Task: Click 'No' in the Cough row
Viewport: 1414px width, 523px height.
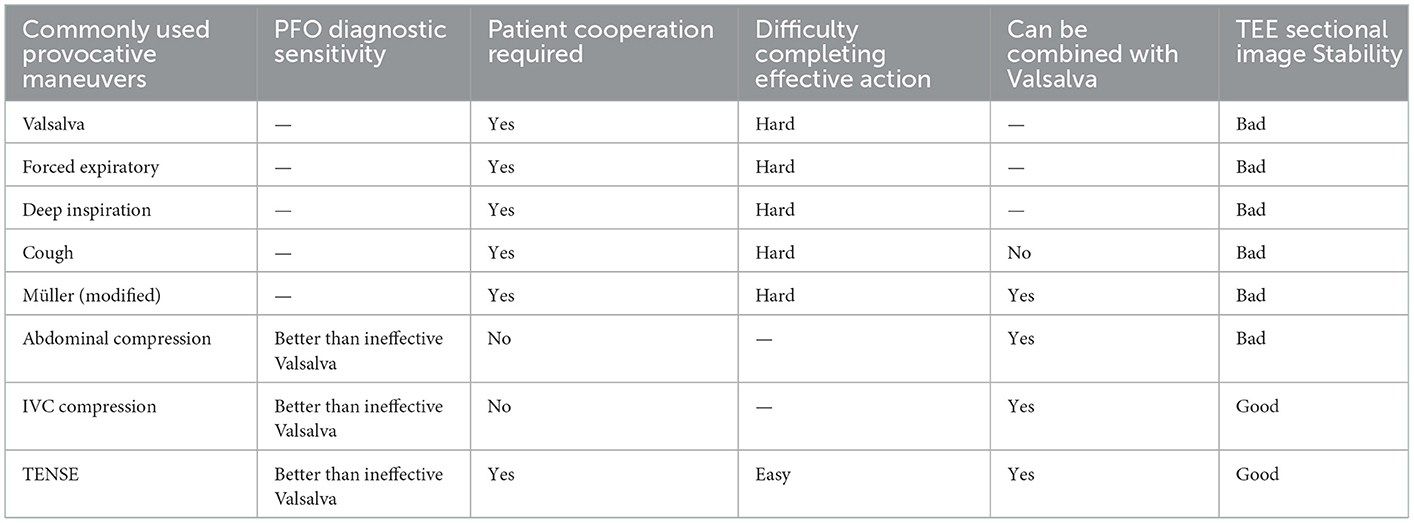Action: pyautogui.click(x=1017, y=253)
